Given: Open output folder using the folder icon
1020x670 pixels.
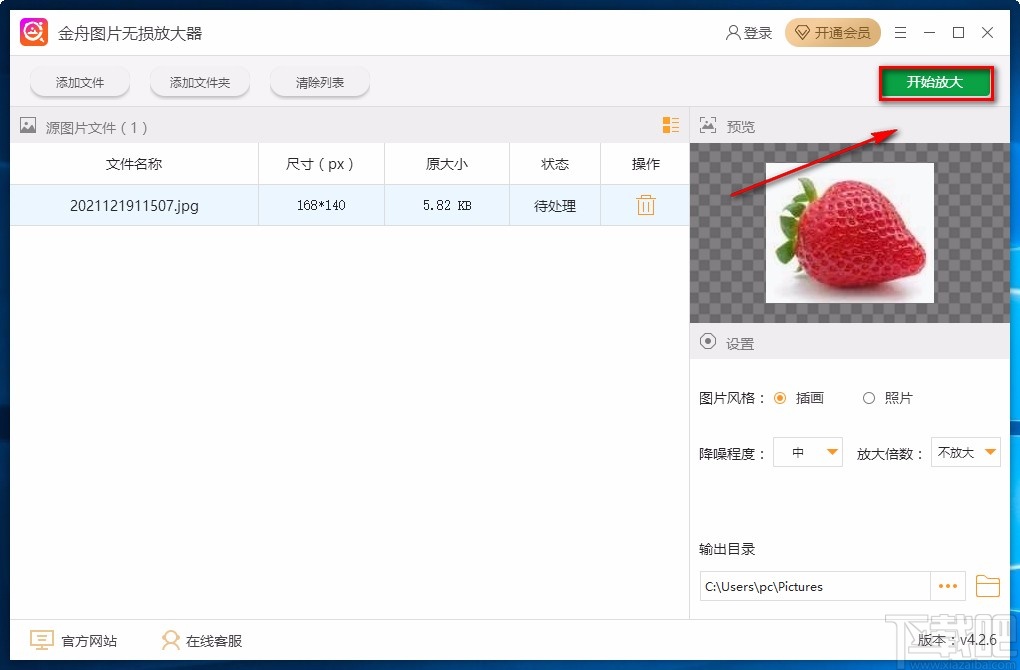Looking at the screenshot, I should [x=987, y=586].
